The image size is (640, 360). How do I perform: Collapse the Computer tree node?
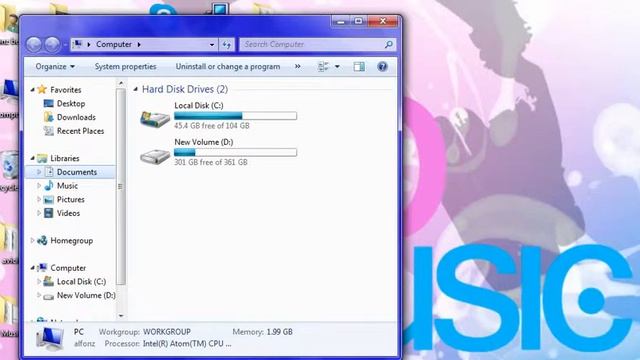pyautogui.click(x=33, y=268)
